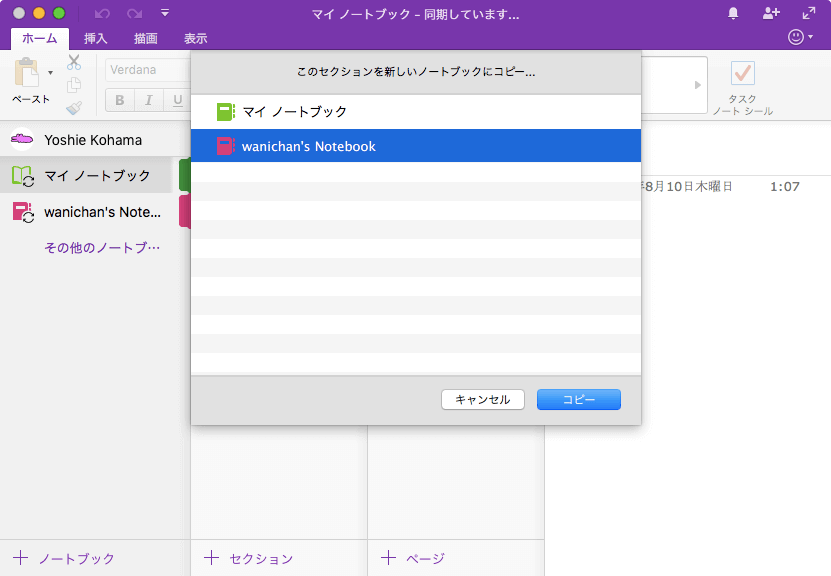Click the キャンセル button
The image size is (831, 576).
click(483, 400)
